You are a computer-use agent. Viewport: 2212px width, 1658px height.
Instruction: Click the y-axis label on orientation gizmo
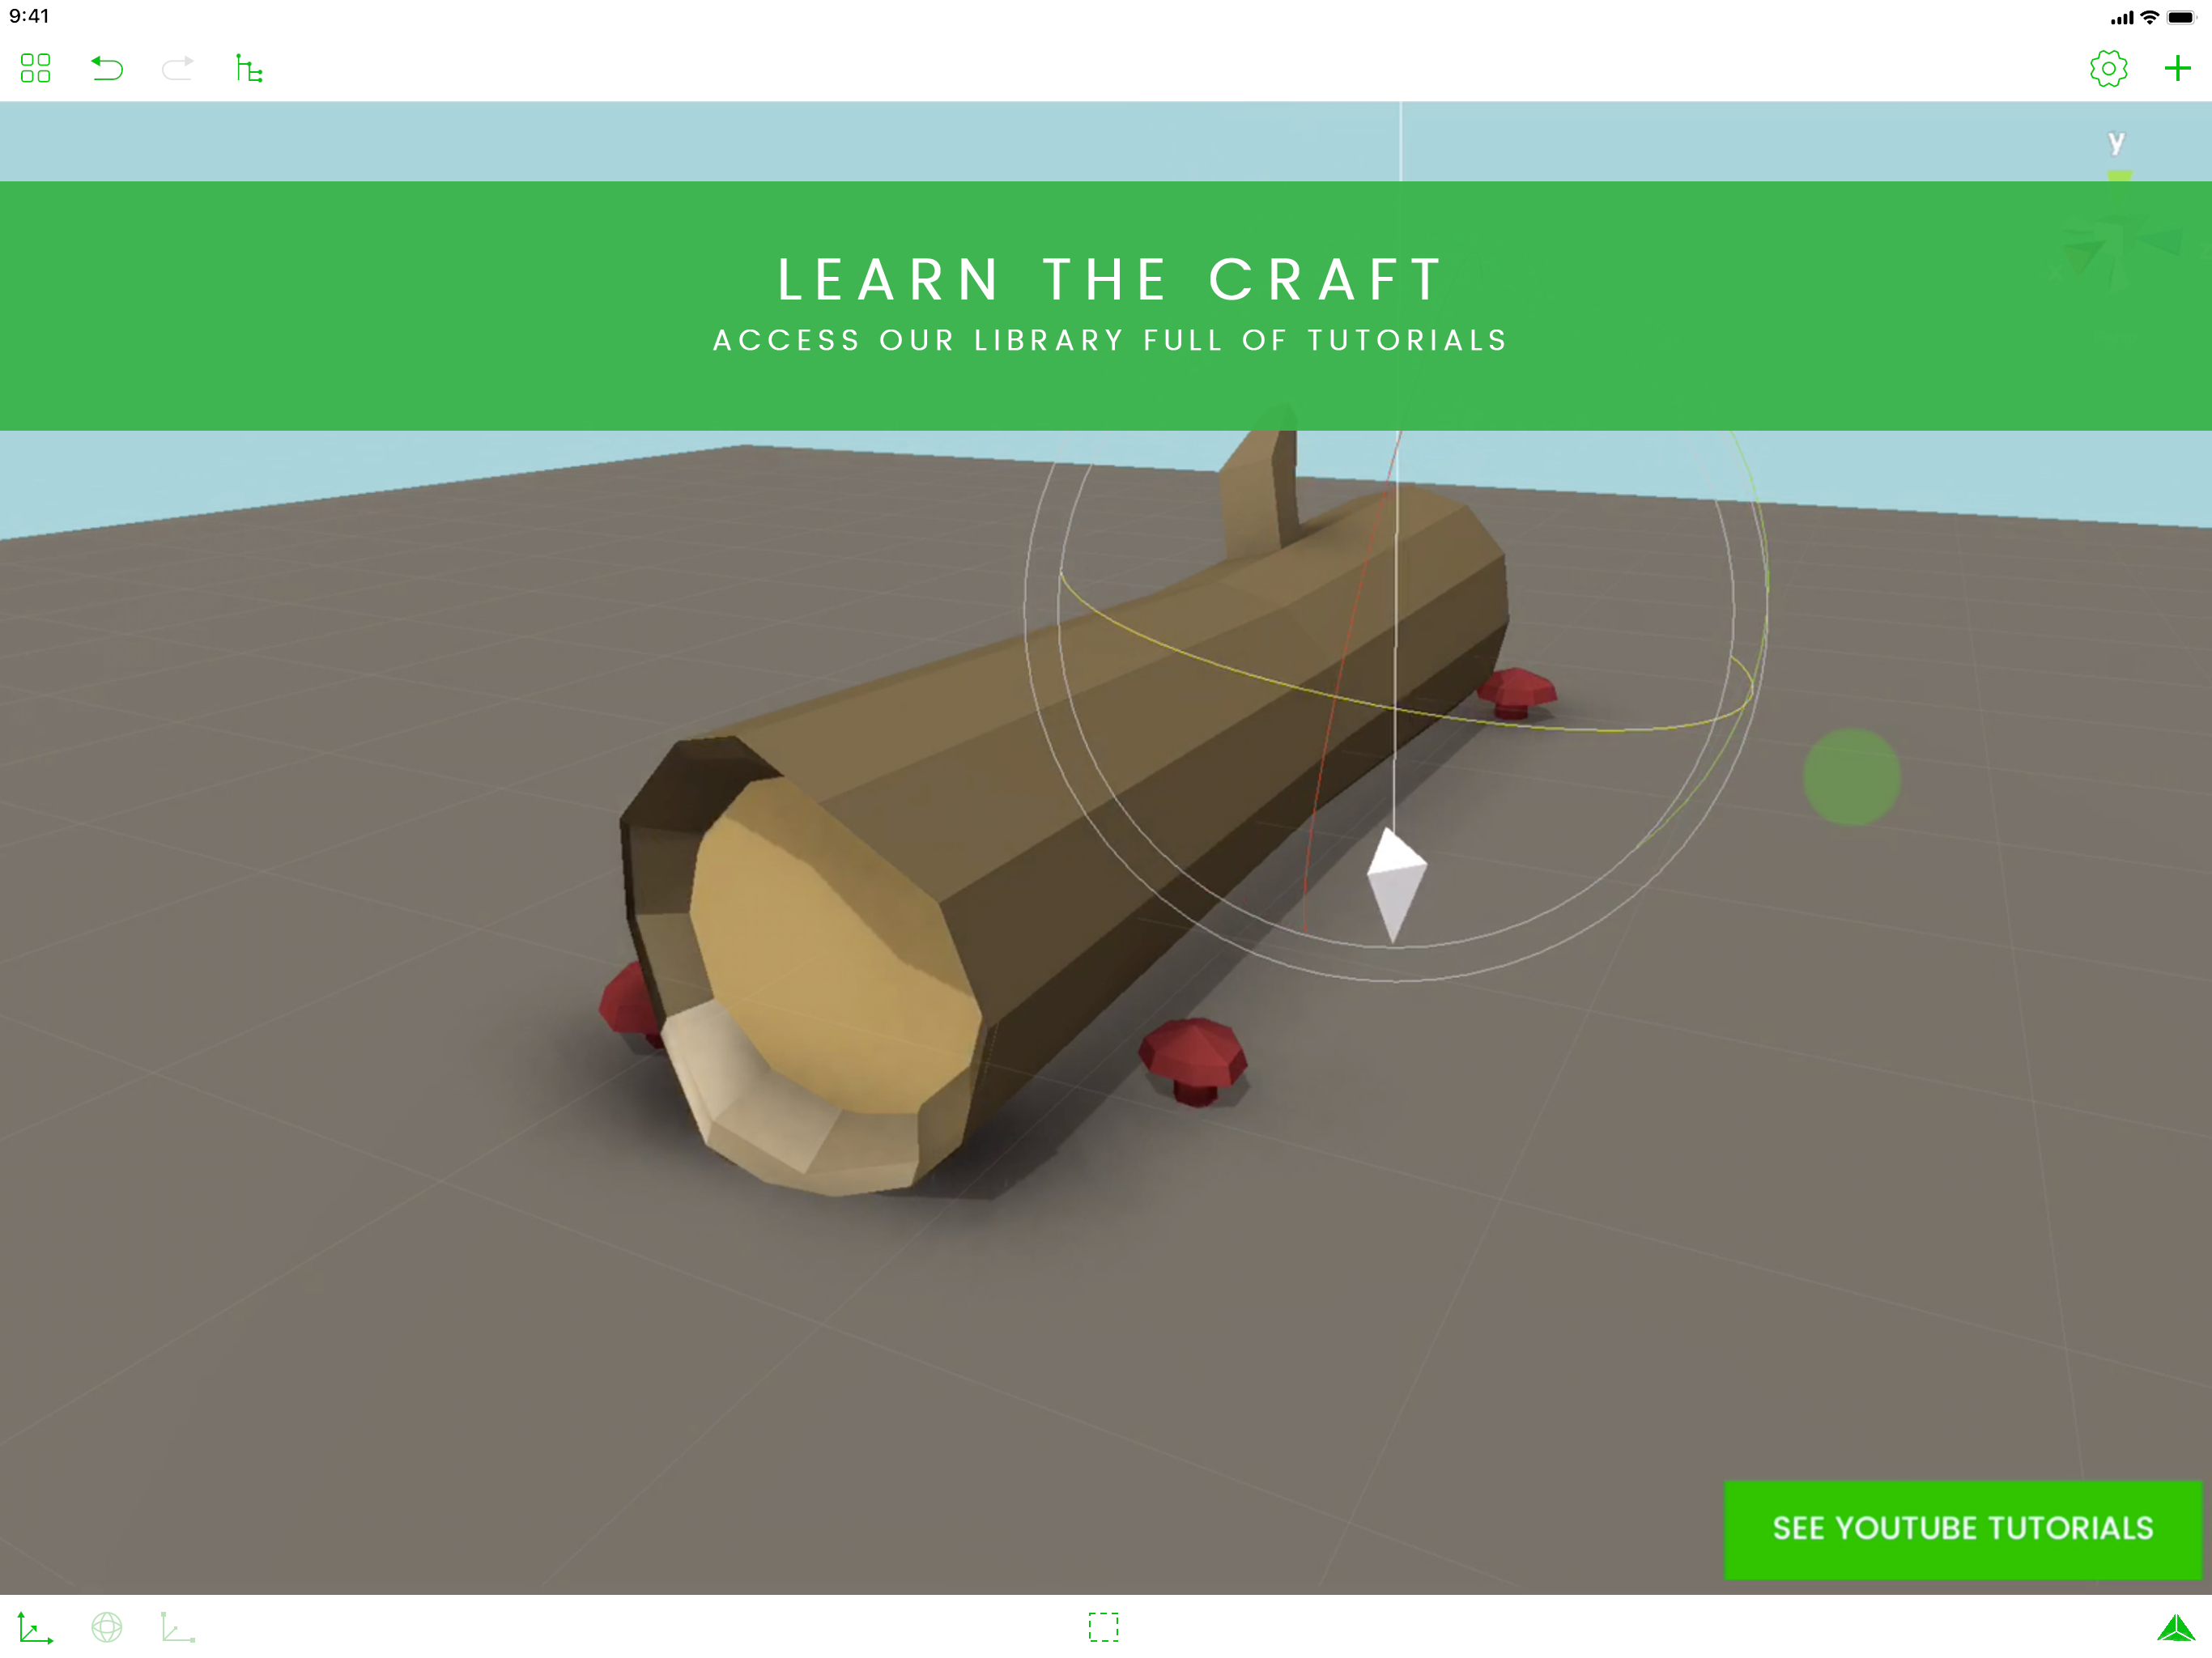[2116, 142]
